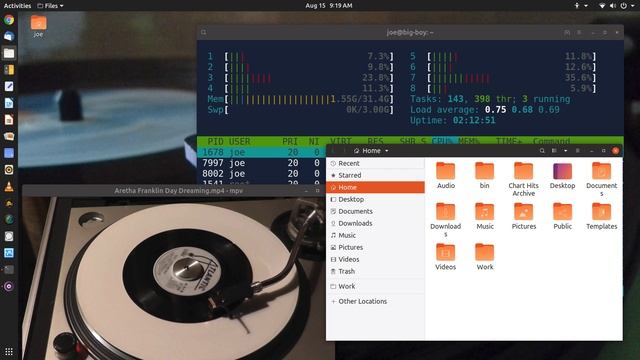Click htop Load average value 0.75
This screenshot has height=360, width=640.
(x=495, y=109)
